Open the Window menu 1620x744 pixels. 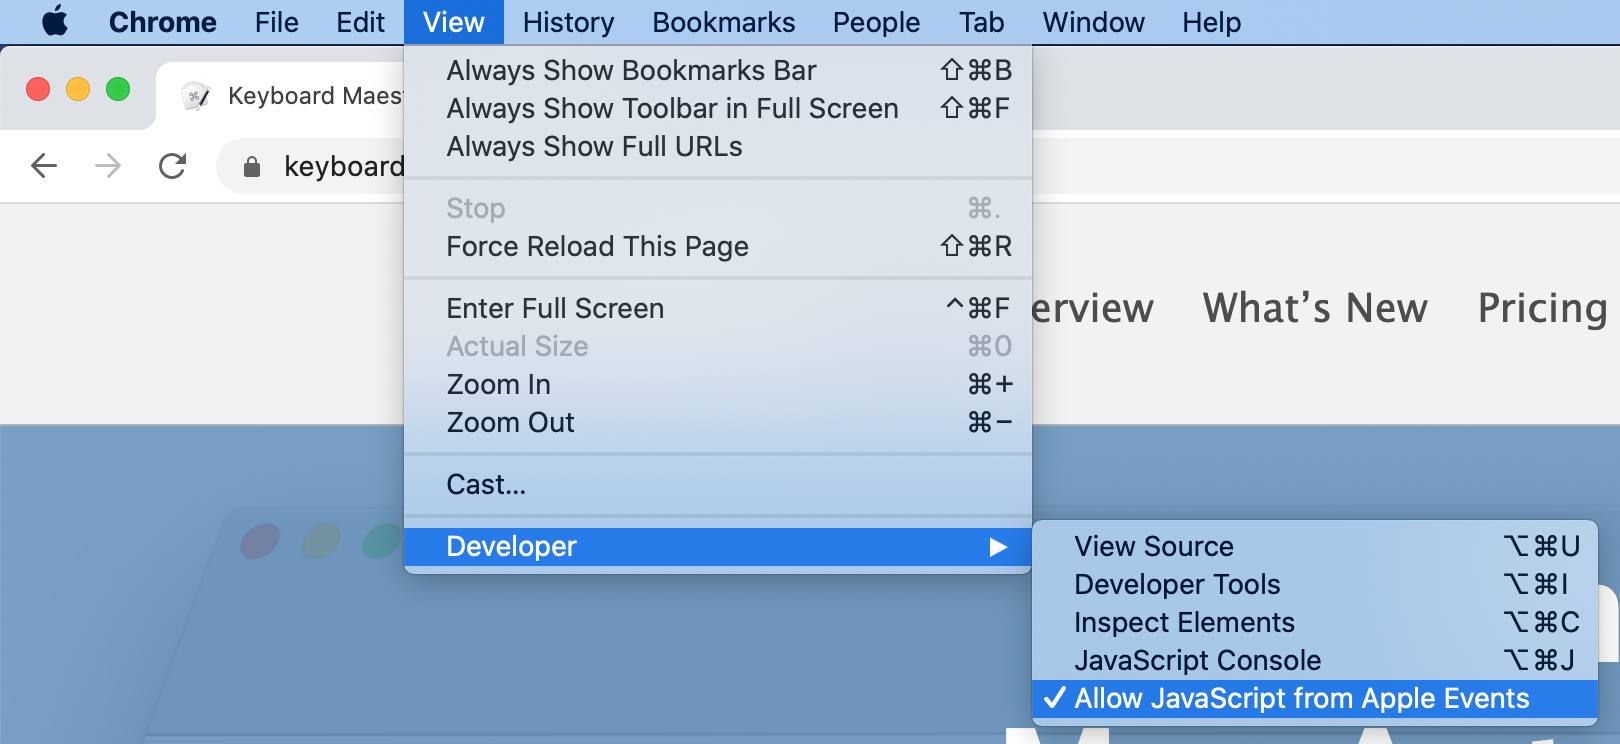pyautogui.click(x=1093, y=22)
